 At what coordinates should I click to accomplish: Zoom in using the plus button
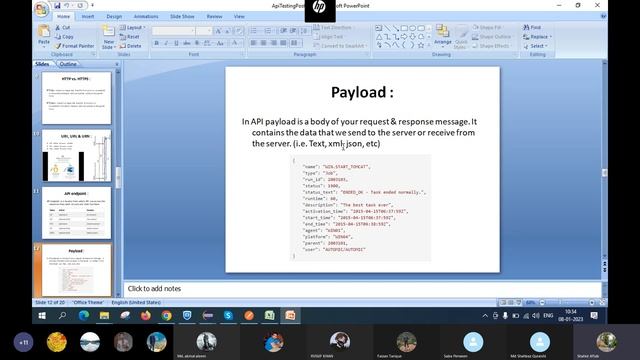592,302
